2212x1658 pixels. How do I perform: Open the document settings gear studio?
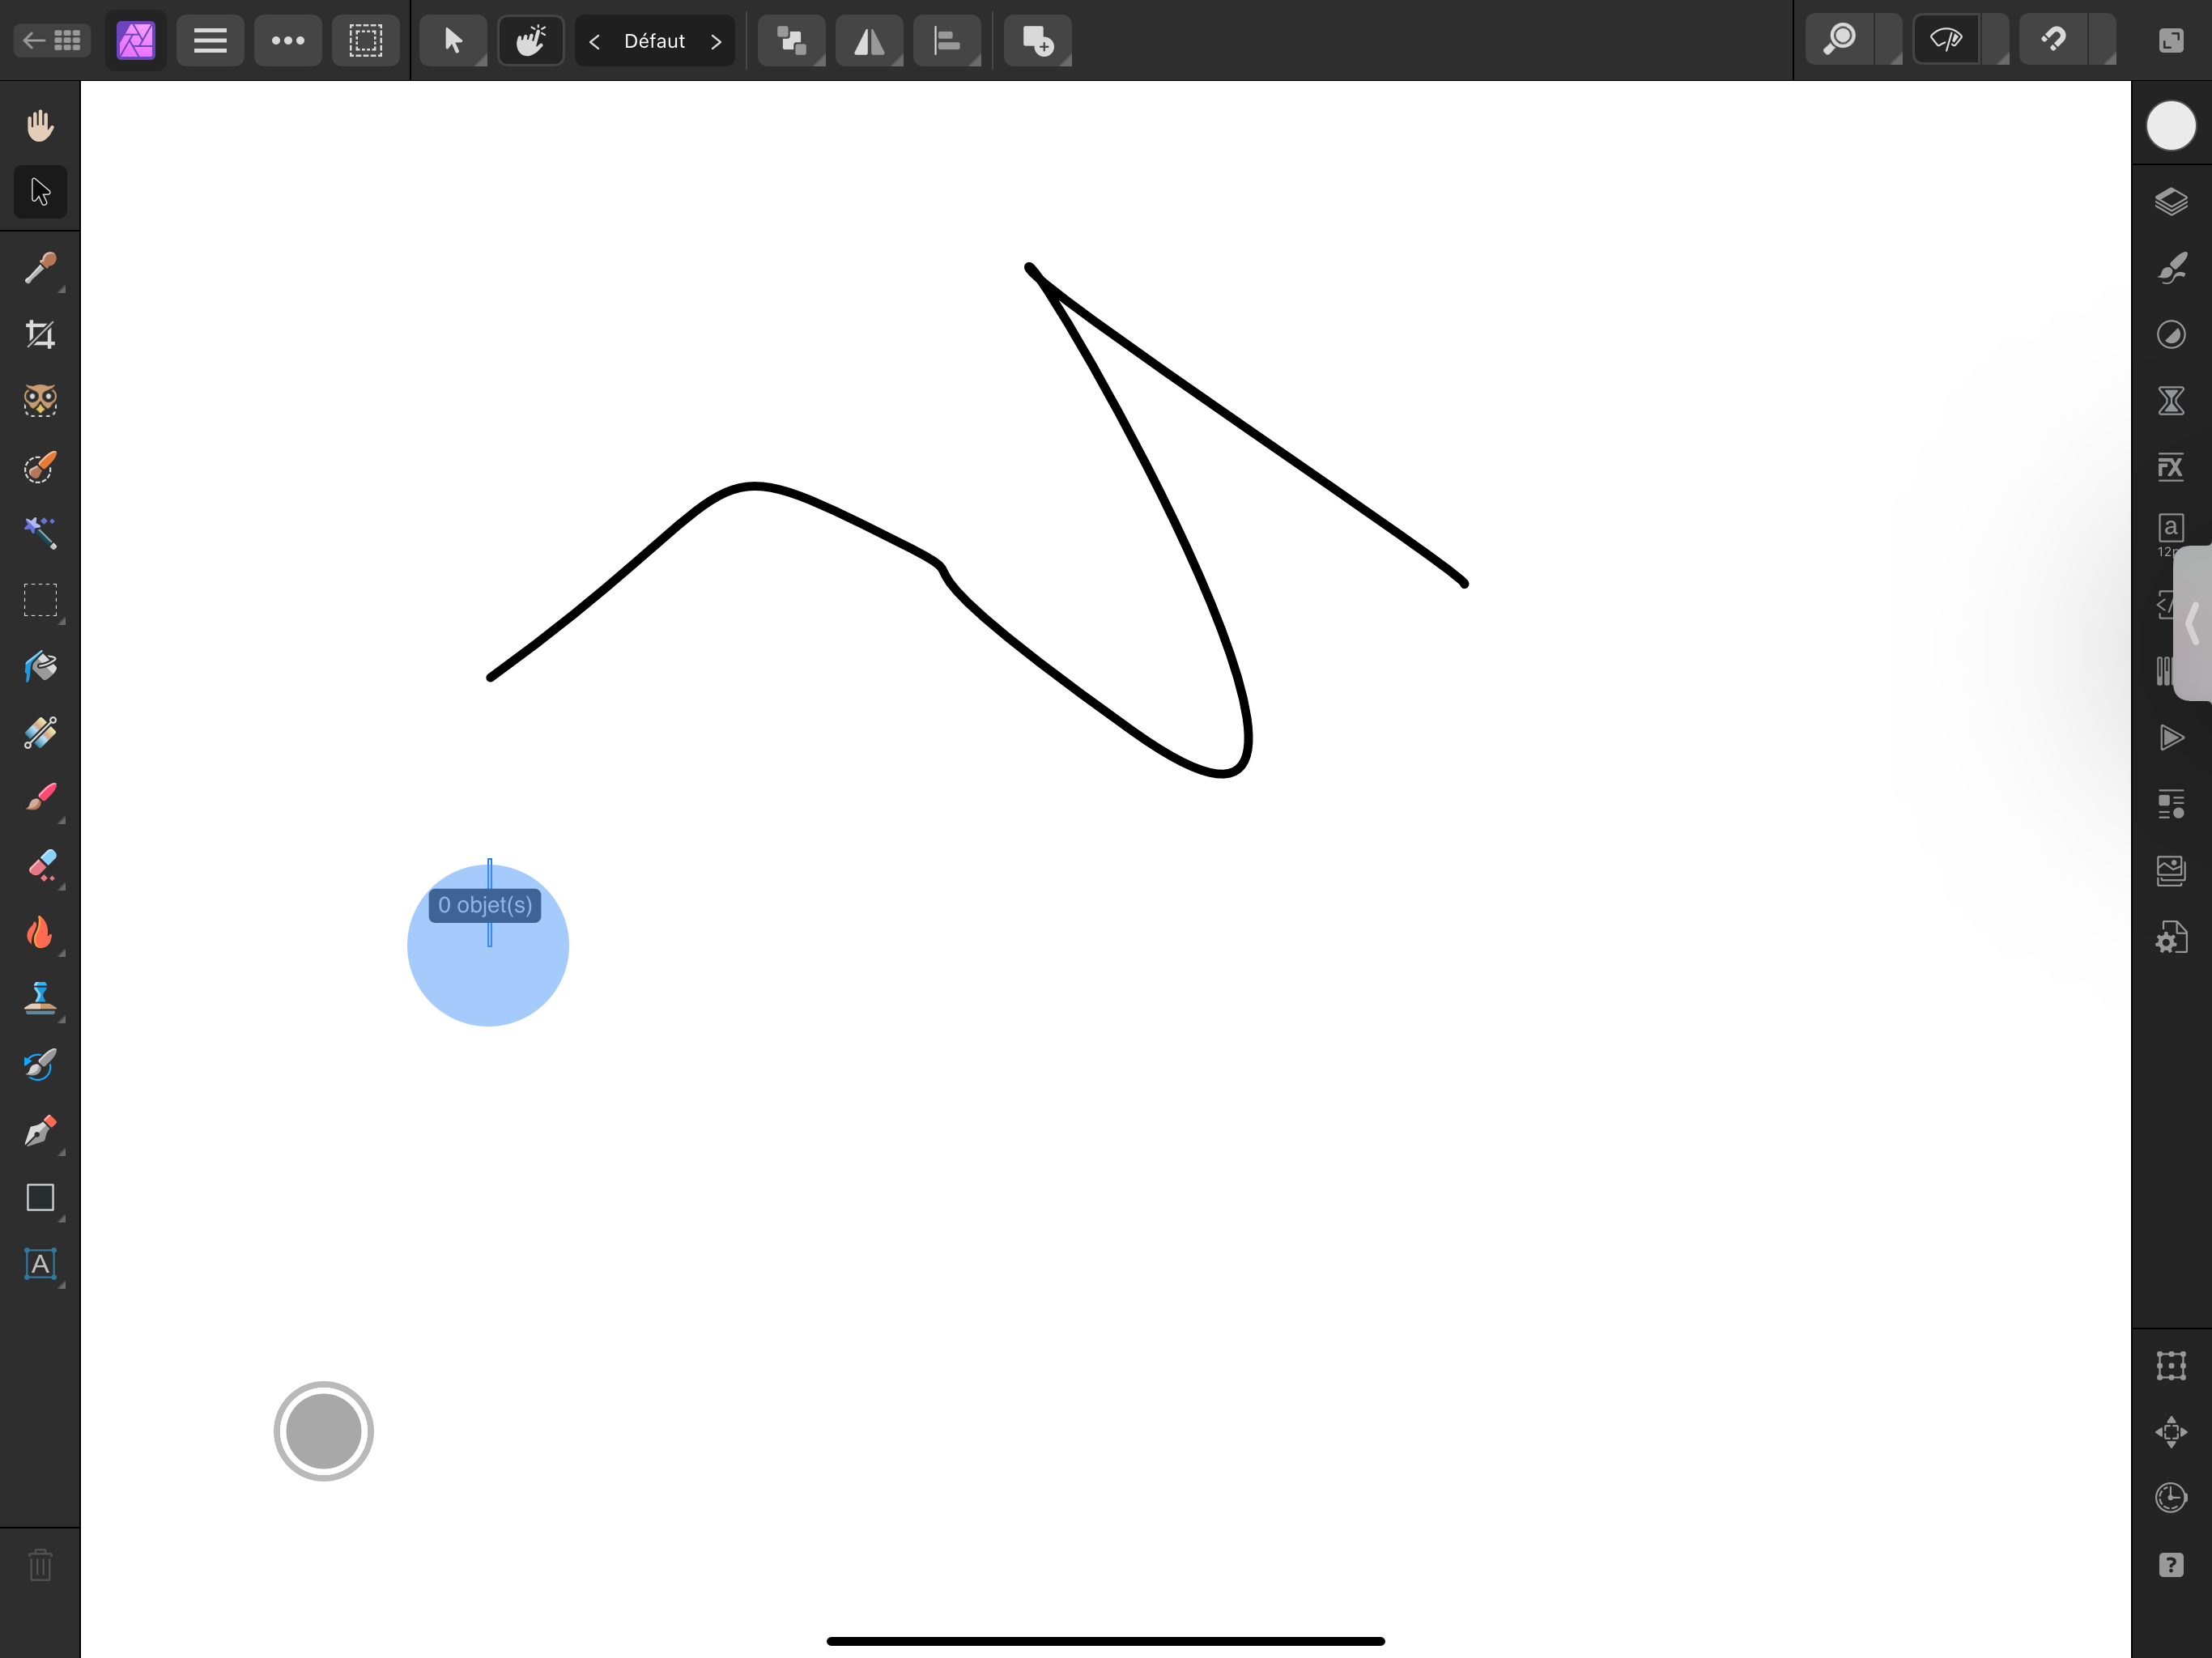pyautogui.click(x=2171, y=937)
